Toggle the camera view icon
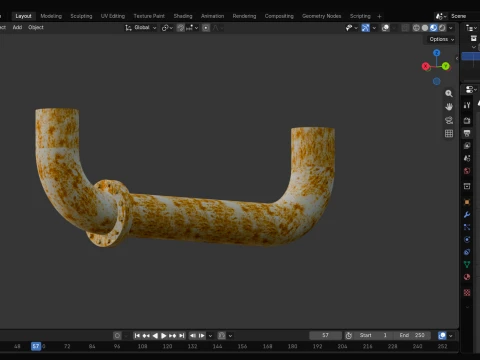 tap(449, 120)
